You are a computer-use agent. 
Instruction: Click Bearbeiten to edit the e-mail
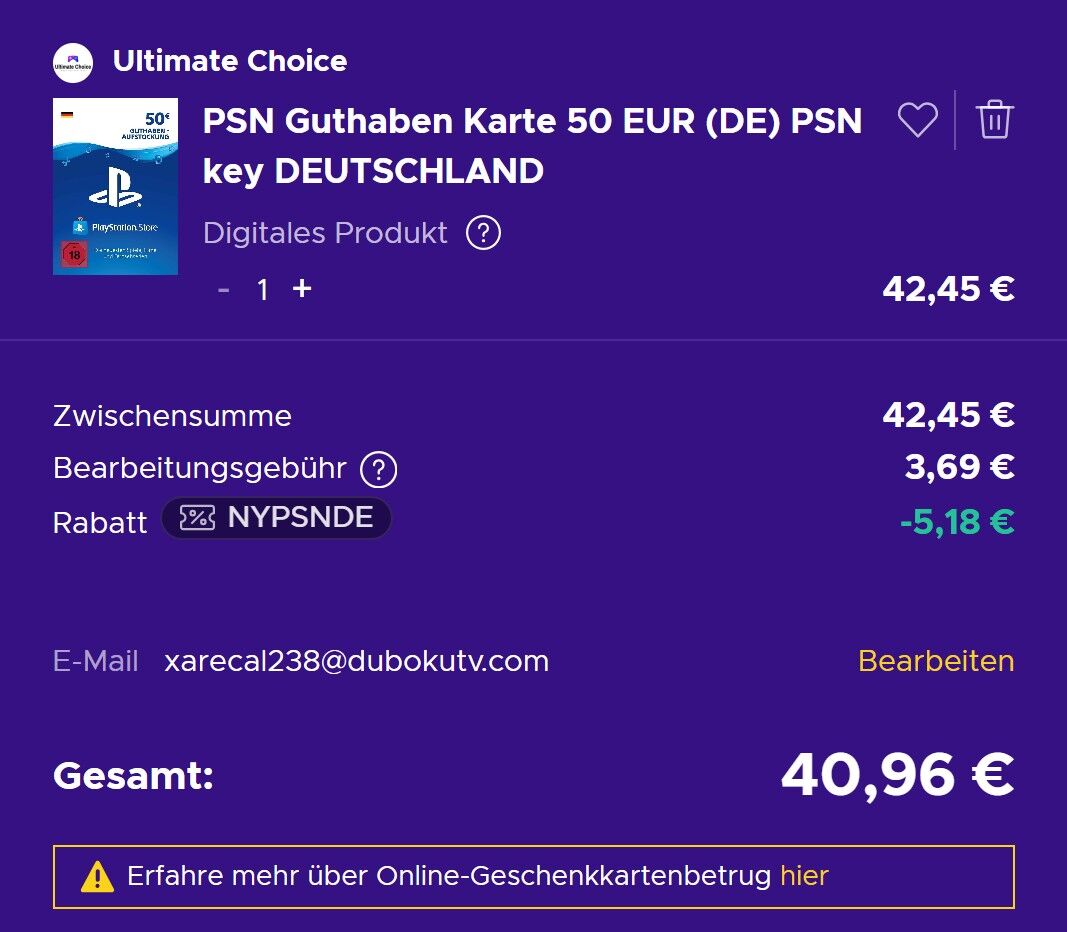coord(935,661)
